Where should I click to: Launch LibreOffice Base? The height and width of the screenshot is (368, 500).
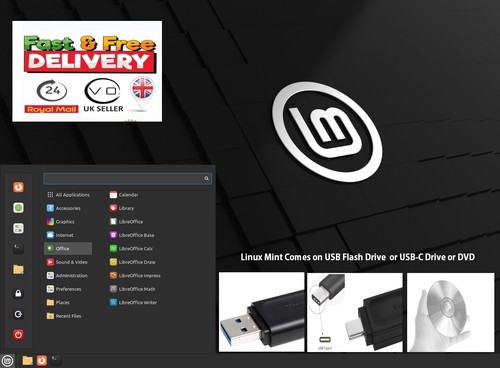(132, 235)
